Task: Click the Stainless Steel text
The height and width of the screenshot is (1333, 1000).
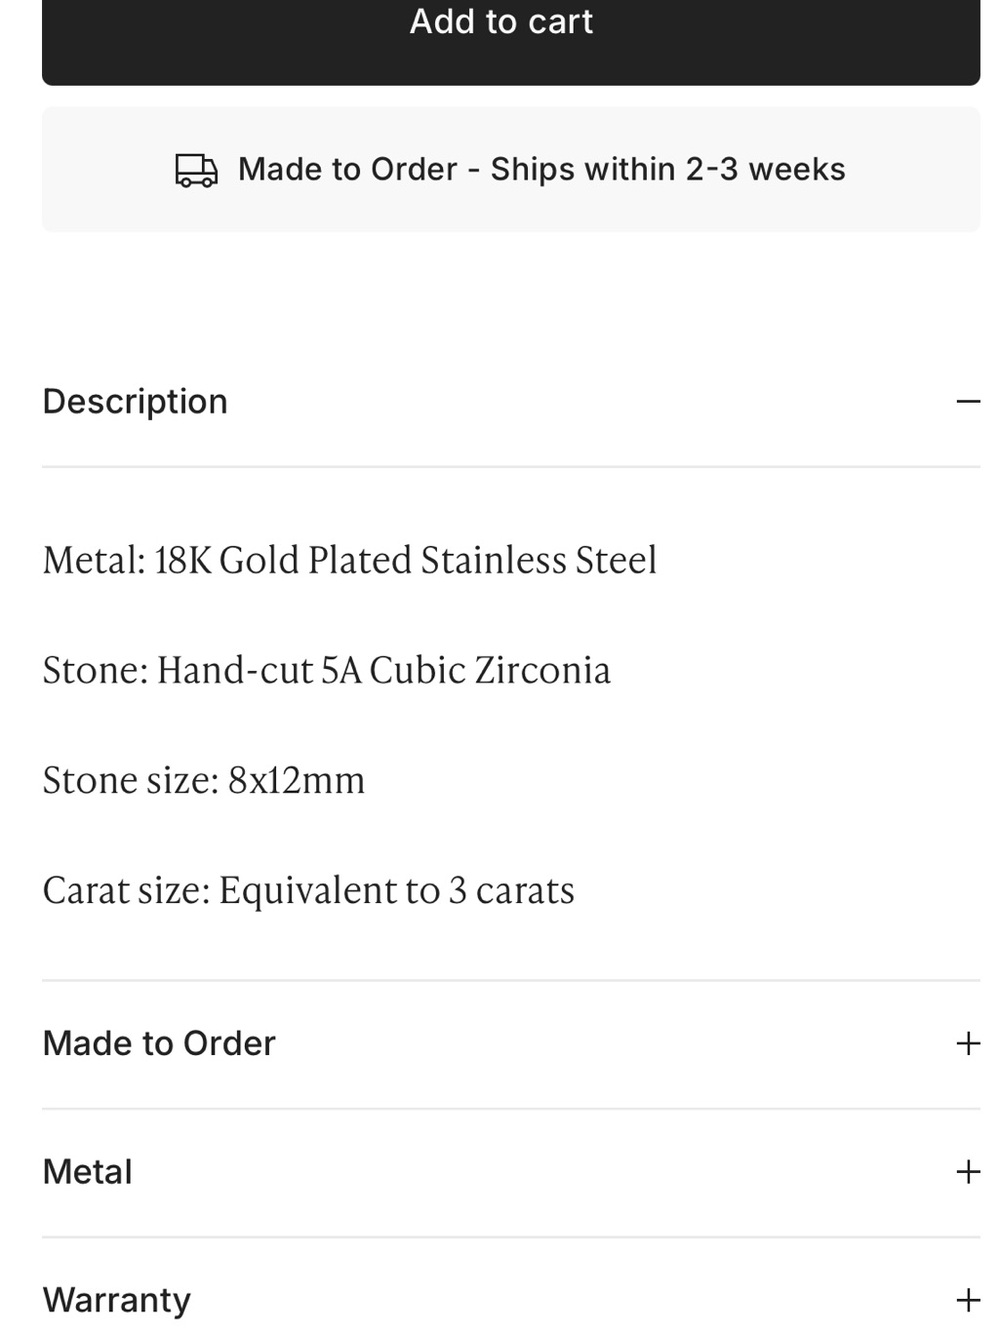Action: click(539, 560)
